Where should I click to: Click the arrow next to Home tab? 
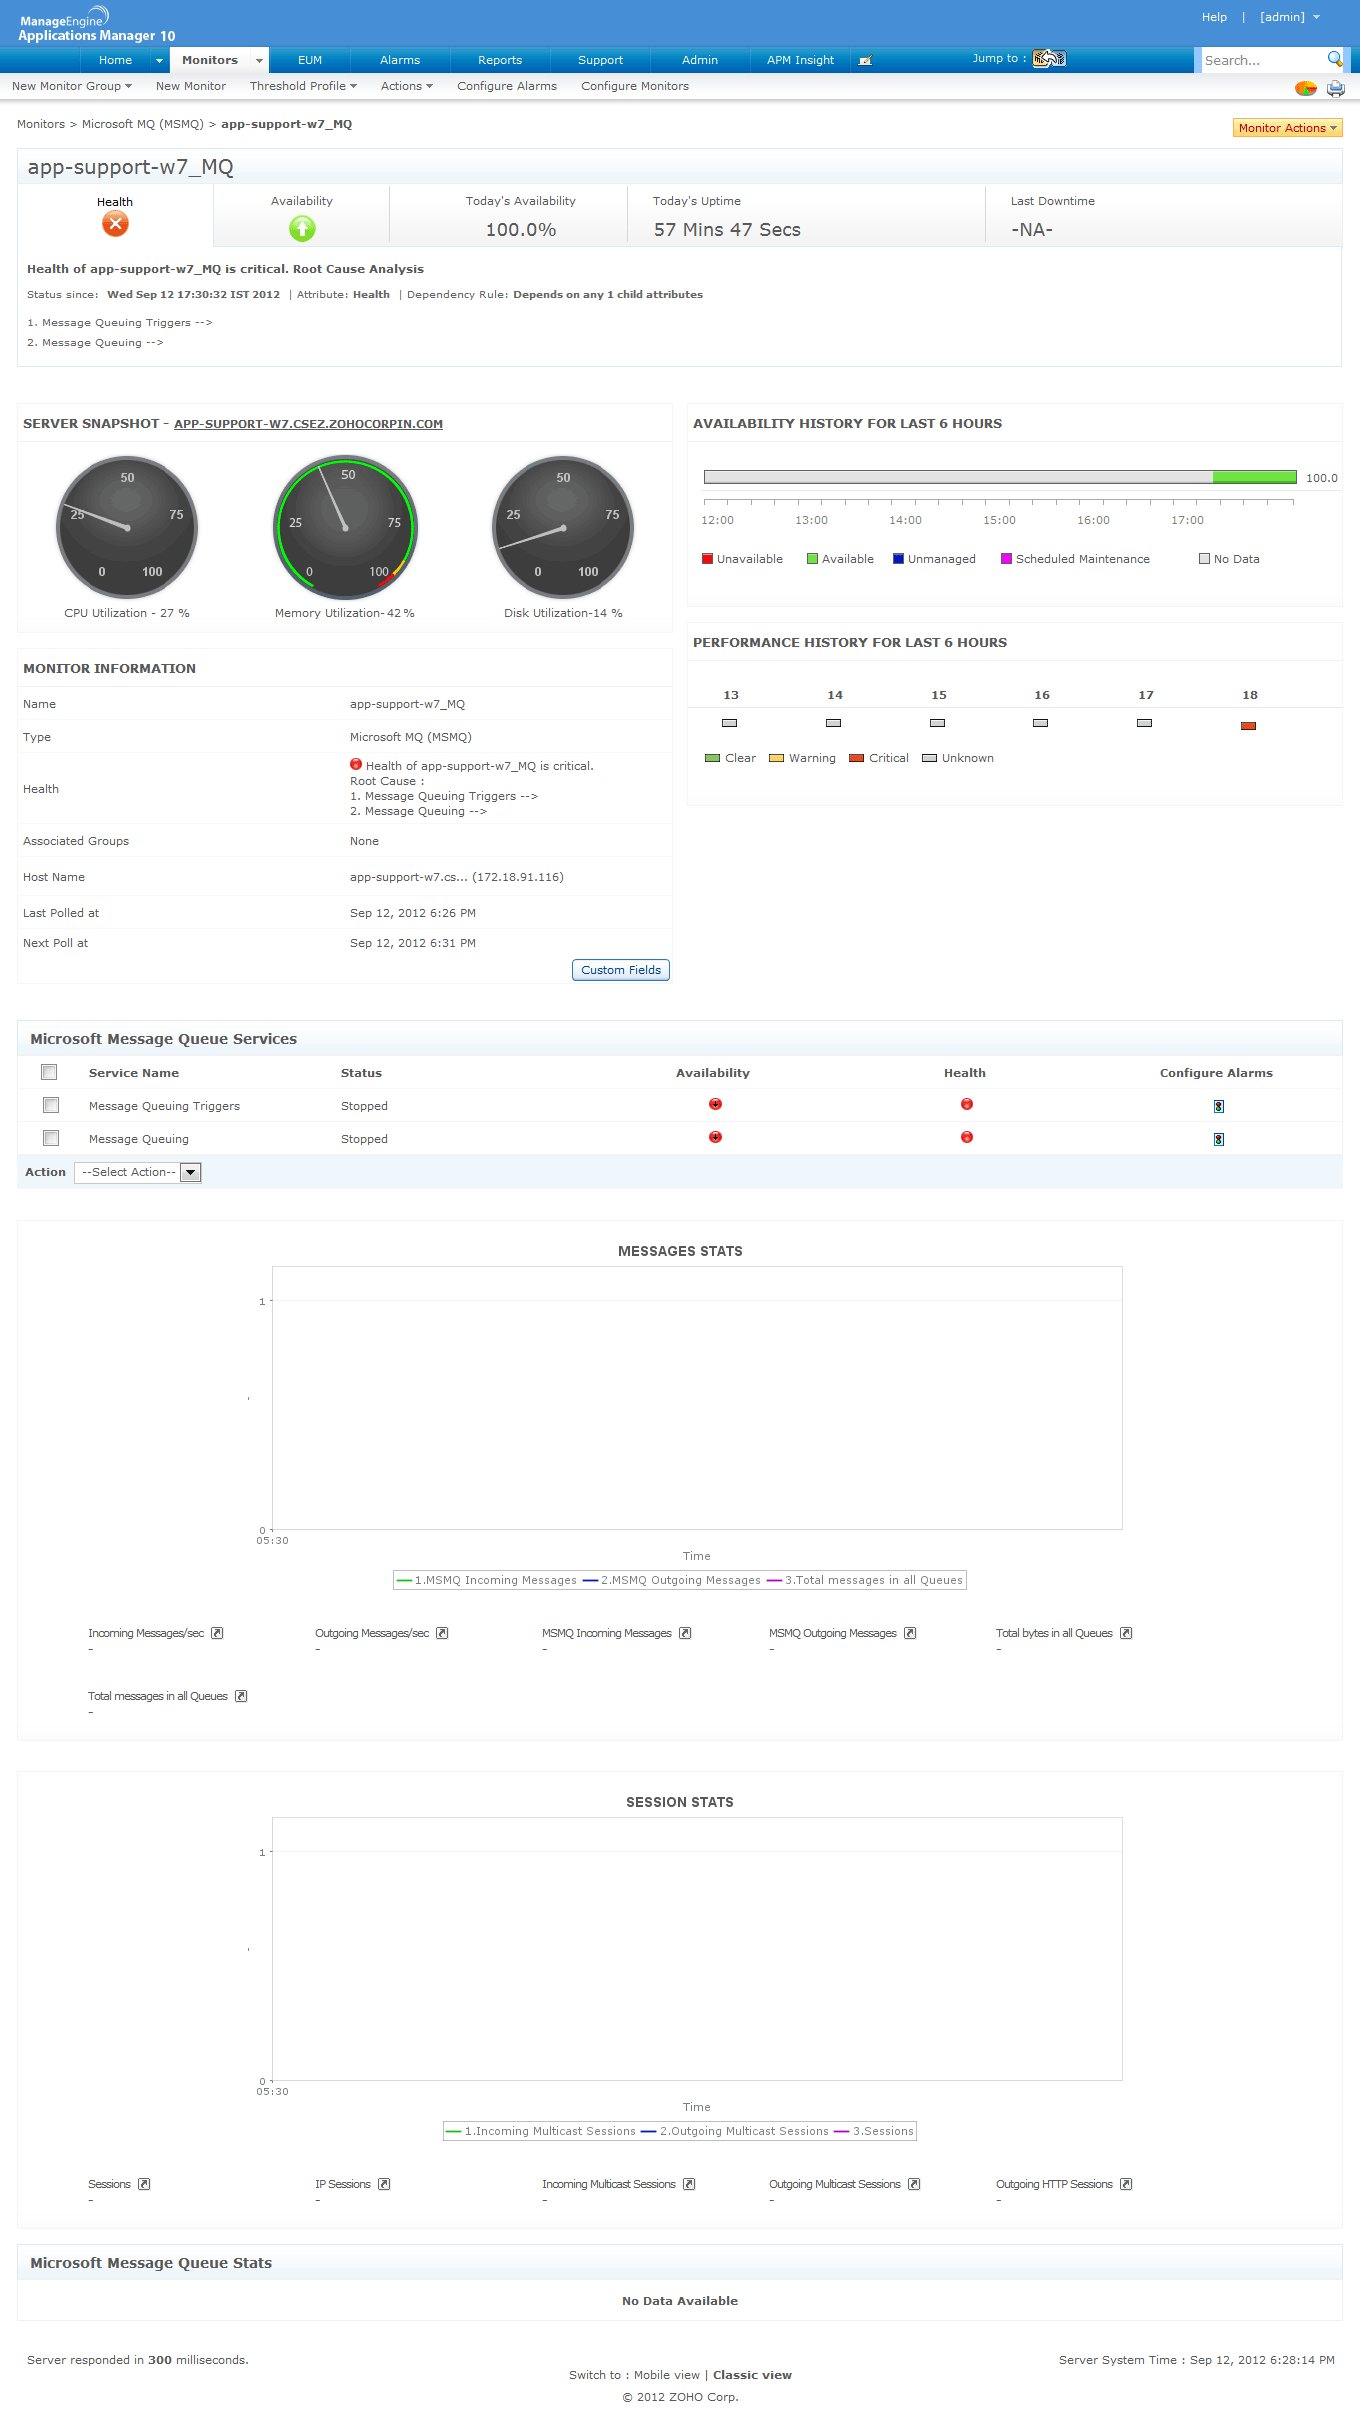pyautogui.click(x=159, y=61)
